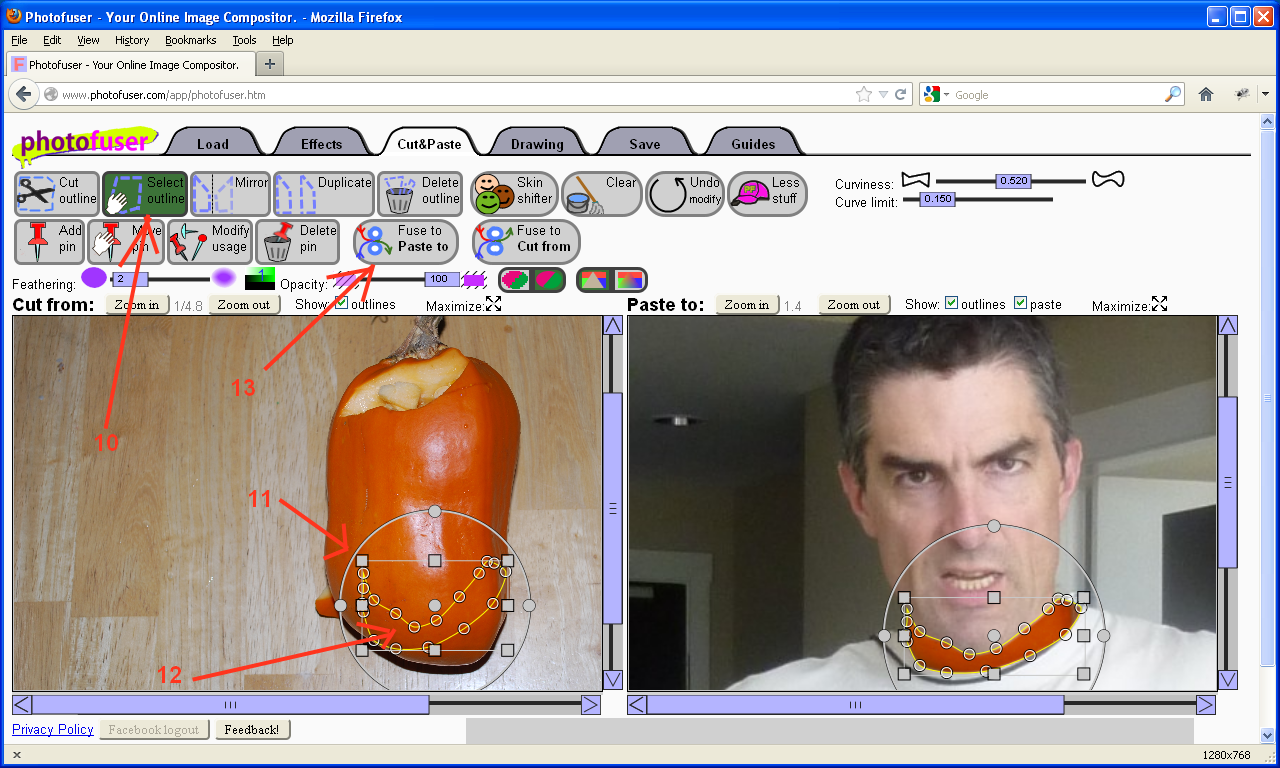Click the Duplicate outline tool

[x=323, y=193]
